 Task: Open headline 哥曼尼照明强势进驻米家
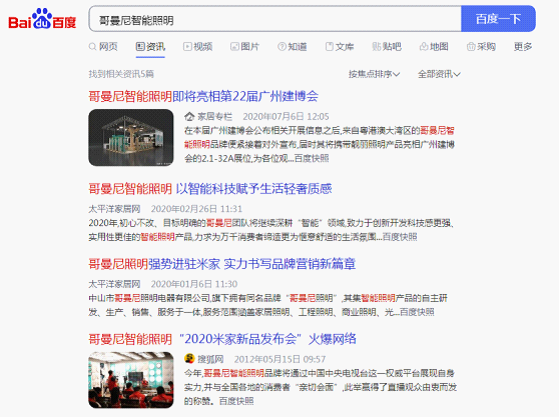pos(222,264)
